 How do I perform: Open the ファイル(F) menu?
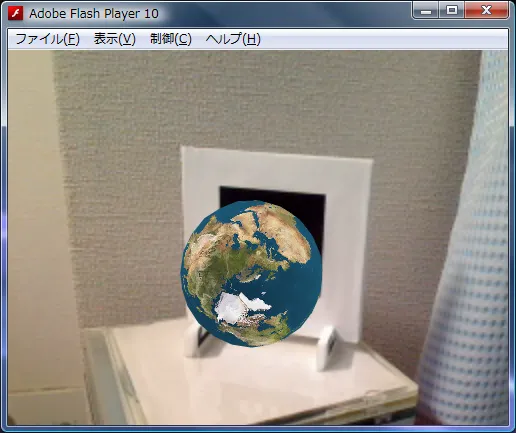click(47, 39)
